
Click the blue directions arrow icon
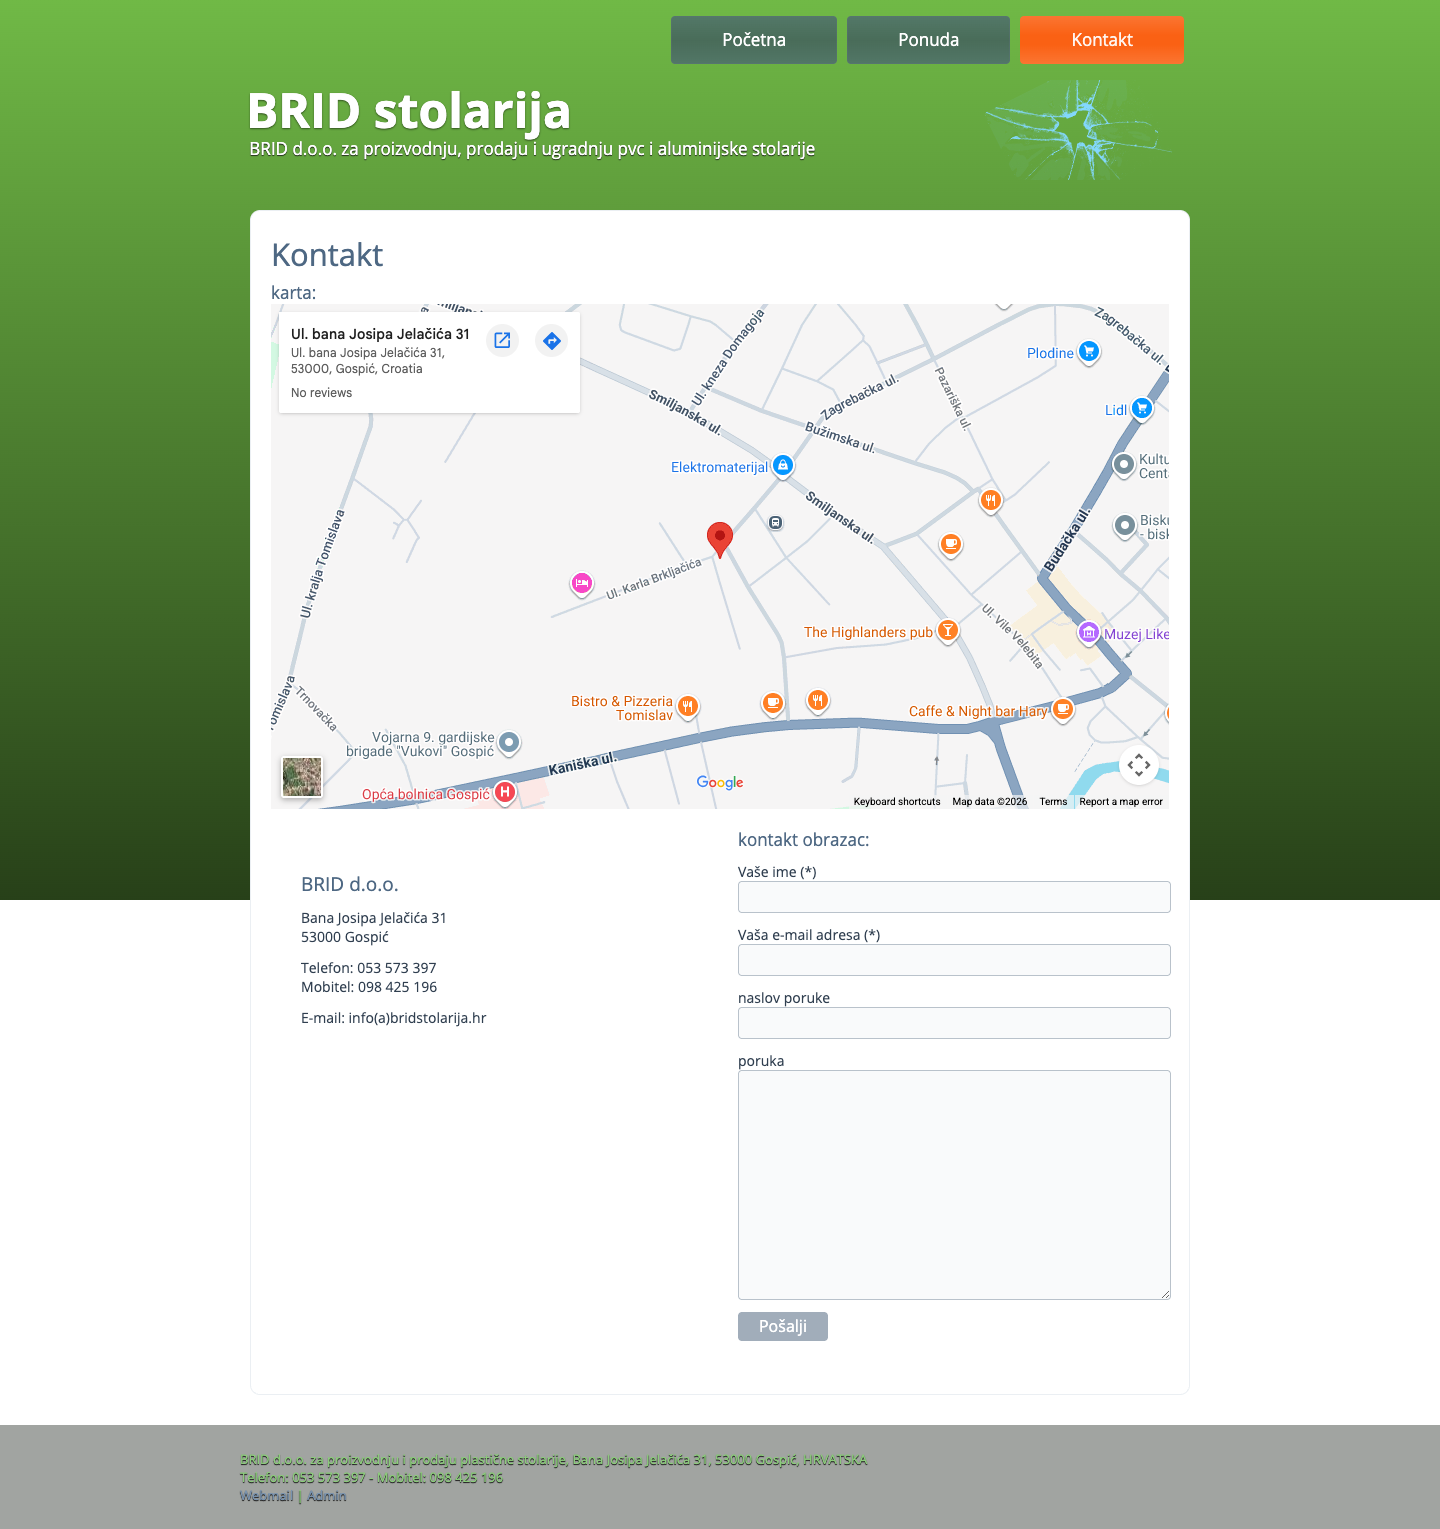tap(552, 341)
